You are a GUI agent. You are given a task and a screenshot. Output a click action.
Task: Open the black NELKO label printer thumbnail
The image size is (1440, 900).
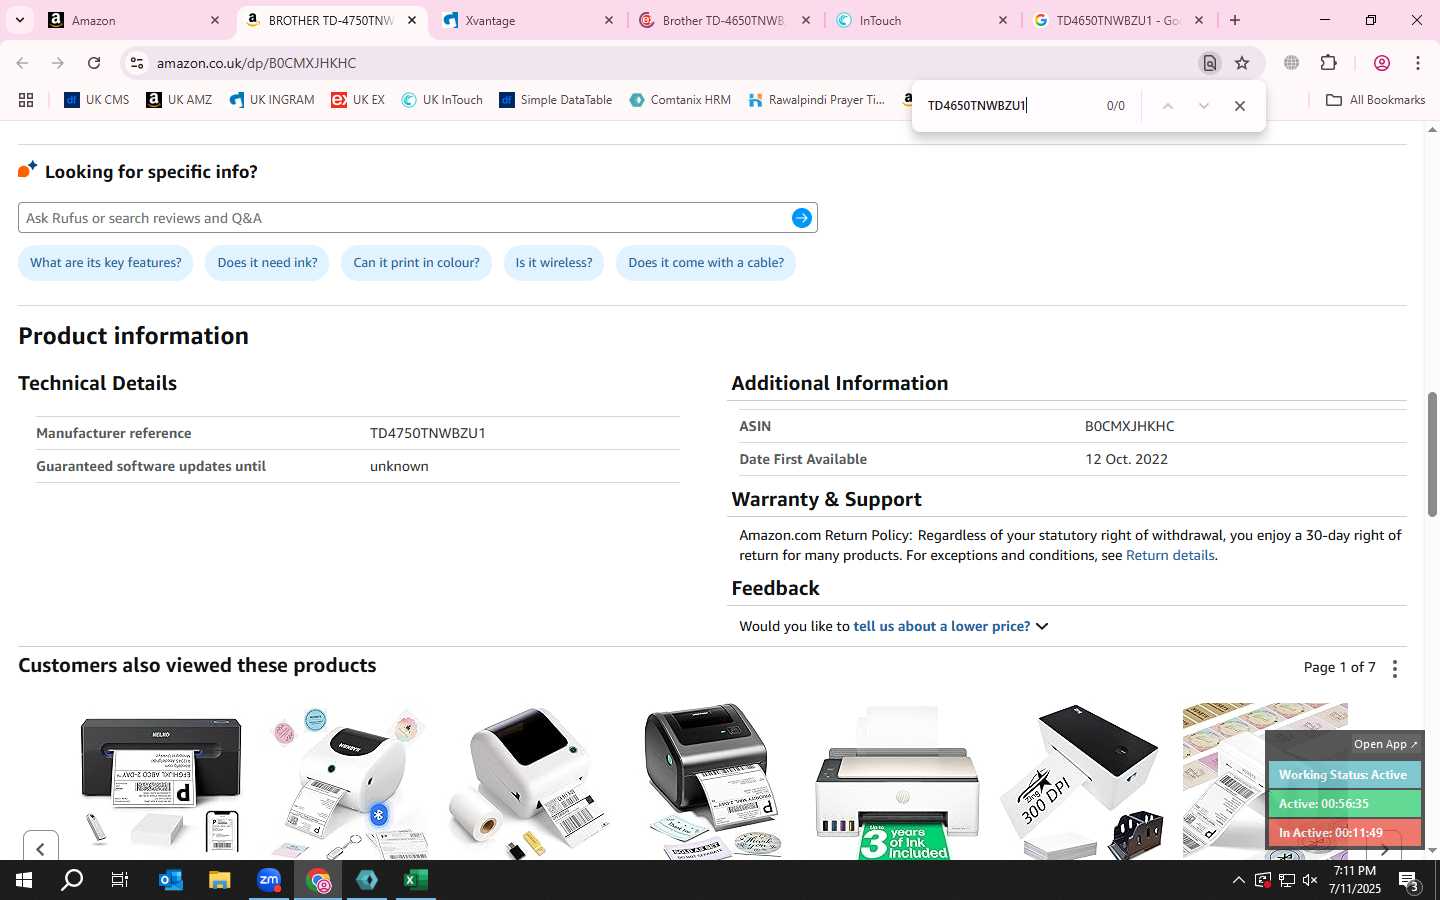[161, 782]
